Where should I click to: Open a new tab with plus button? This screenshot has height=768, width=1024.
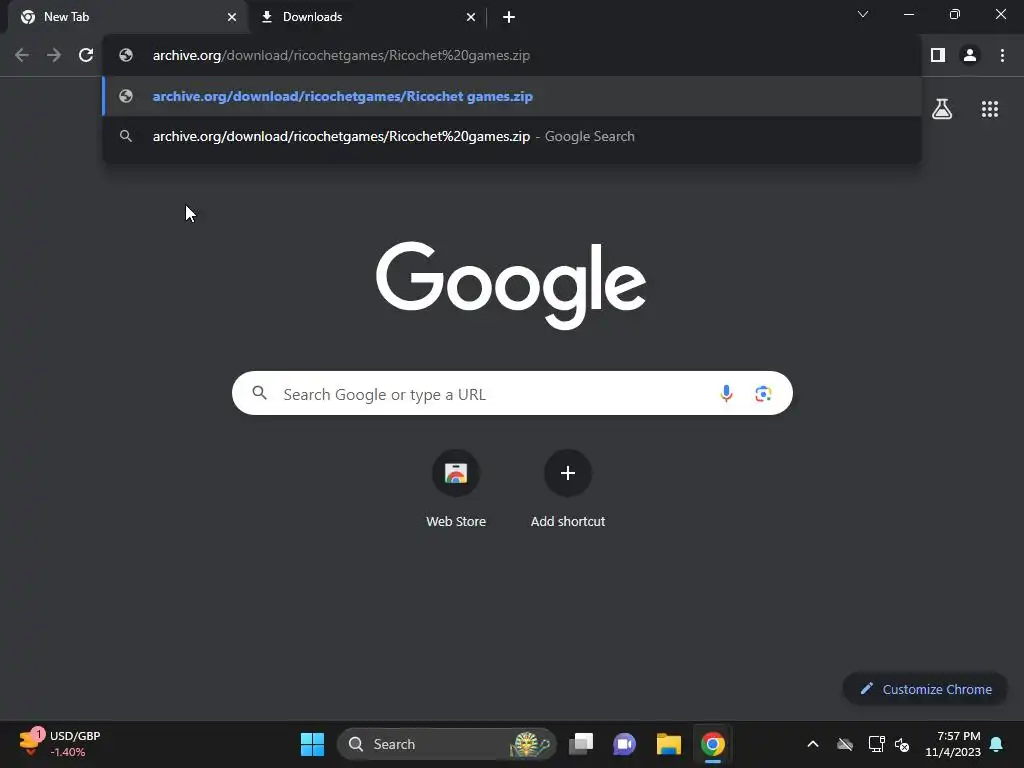point(509,17)
